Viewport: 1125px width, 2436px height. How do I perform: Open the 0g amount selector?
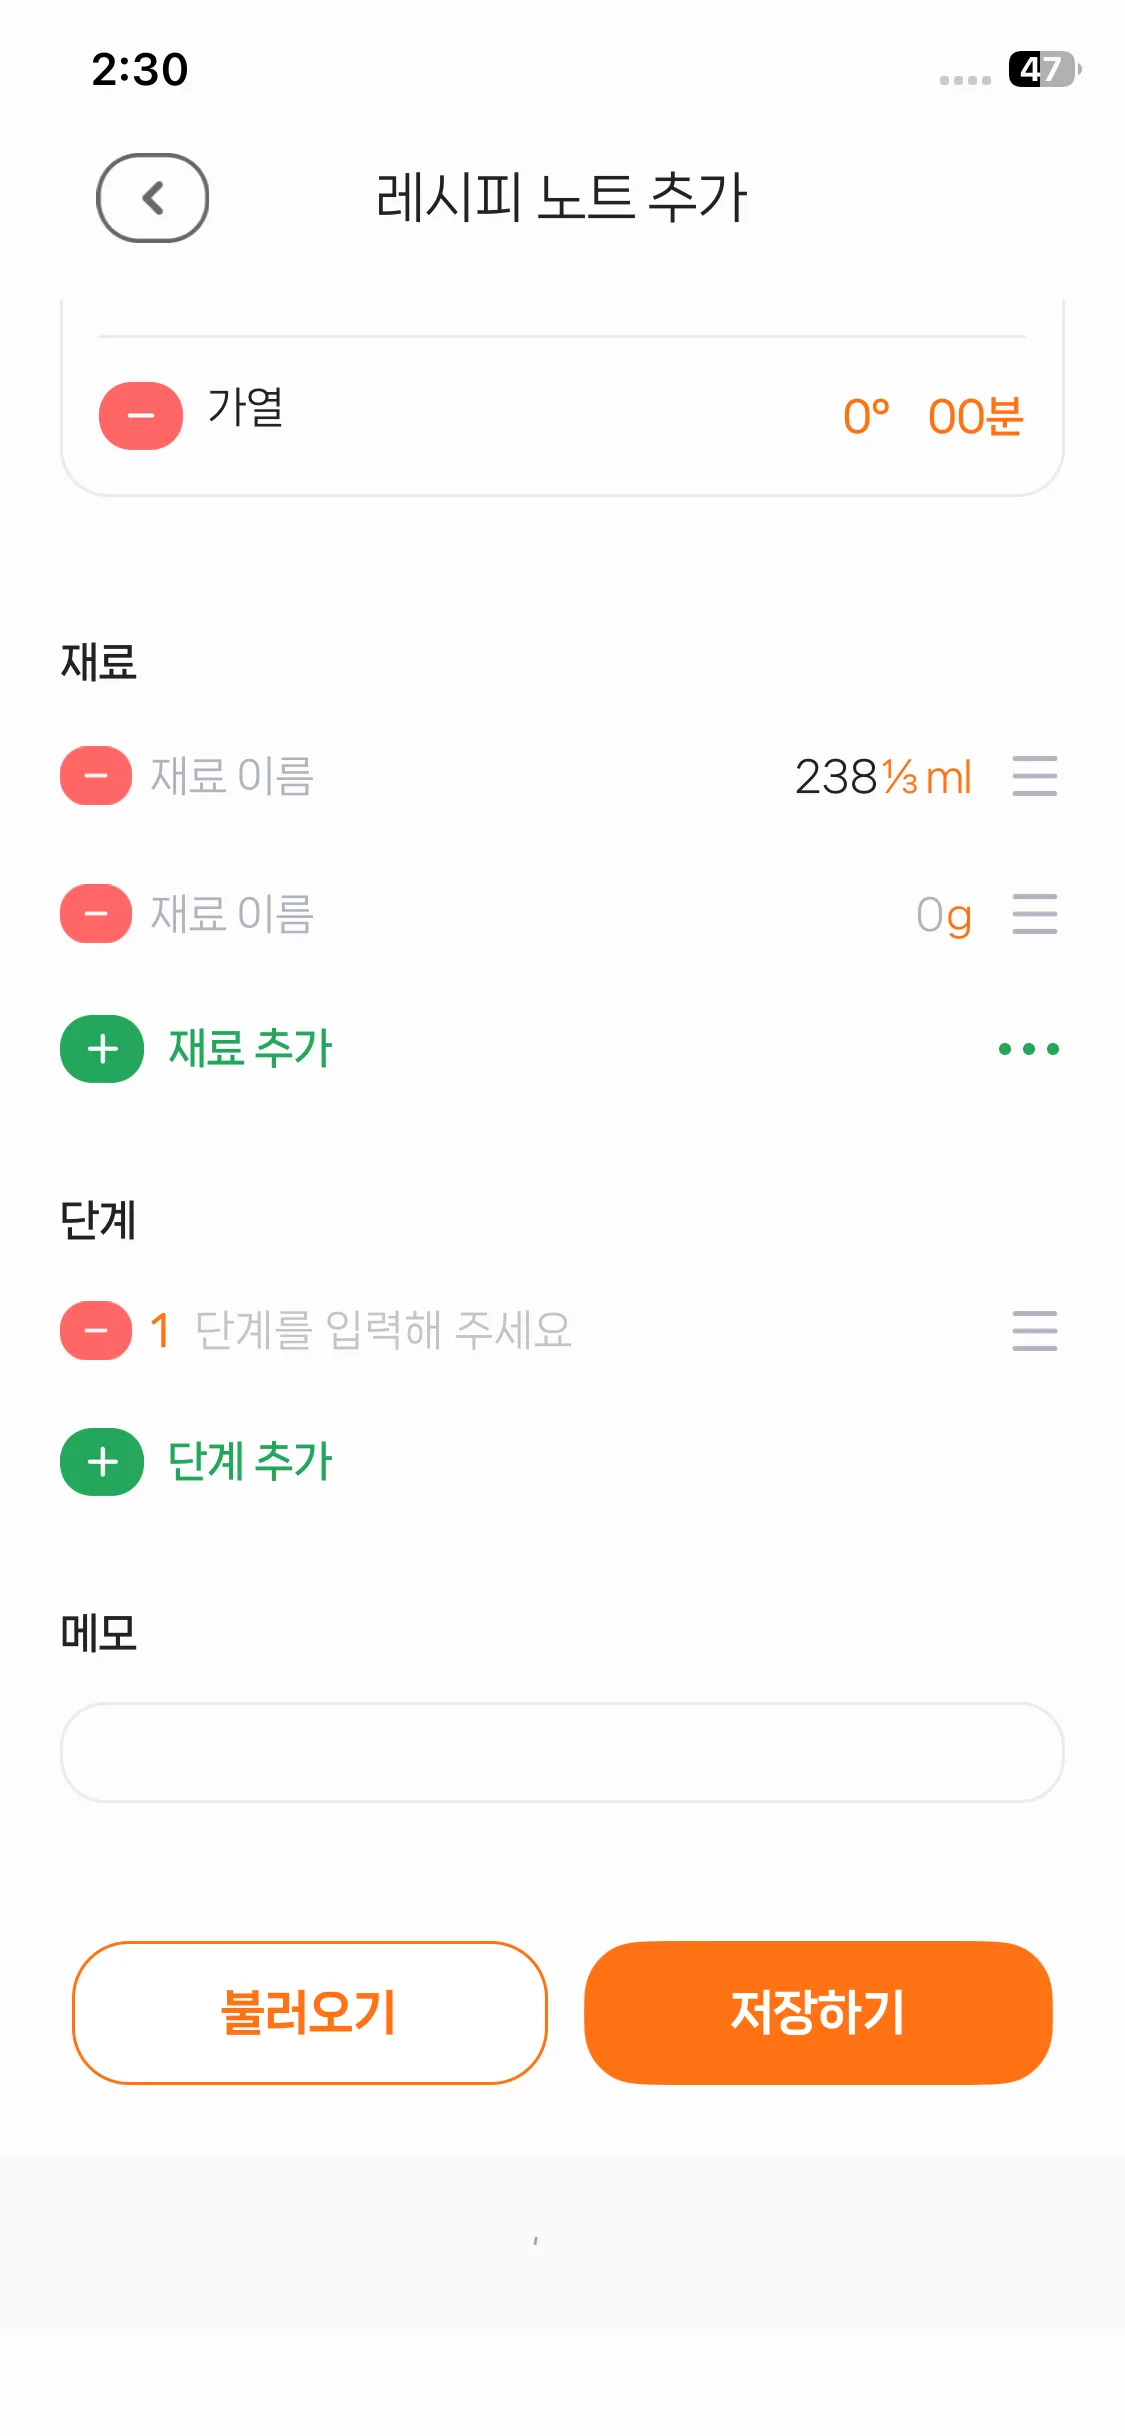(x=943, y=915)
